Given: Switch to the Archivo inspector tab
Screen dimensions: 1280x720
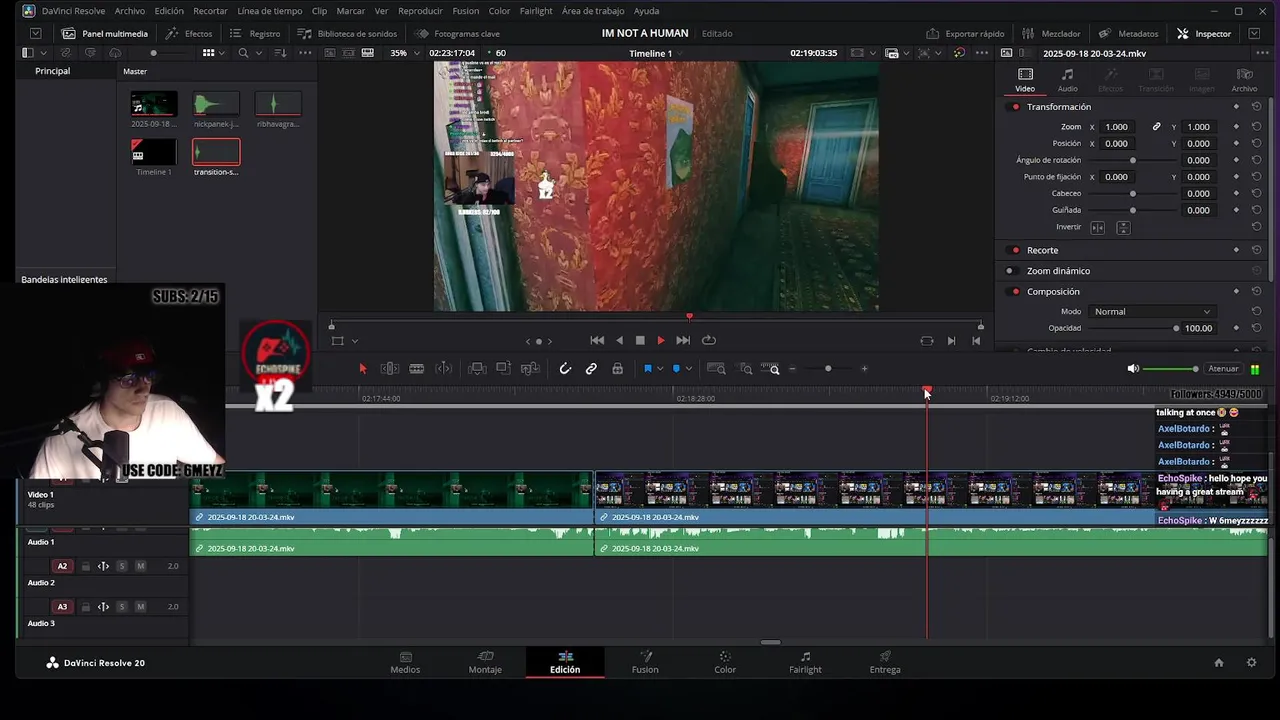Looking at the screenshot, I should (x=1244, y=80).
